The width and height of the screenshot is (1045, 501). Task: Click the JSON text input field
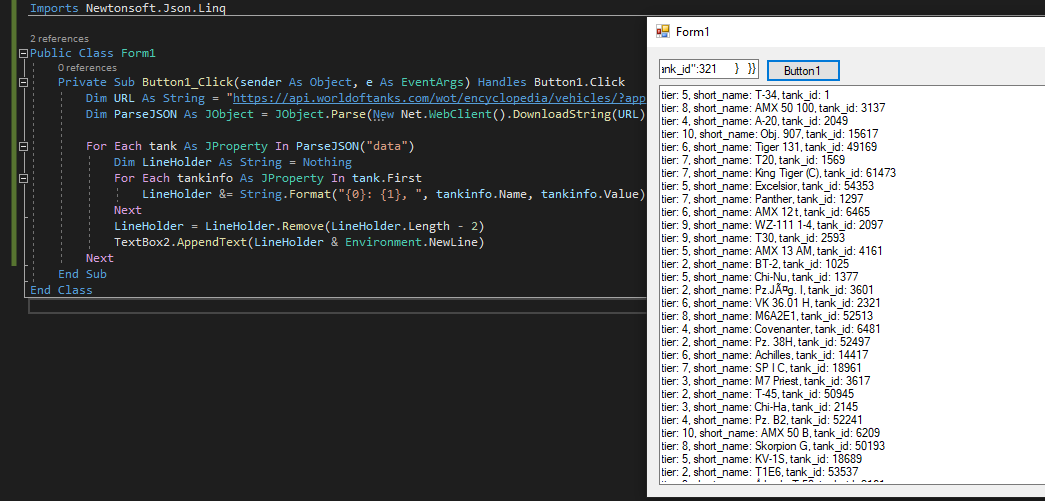708,69
